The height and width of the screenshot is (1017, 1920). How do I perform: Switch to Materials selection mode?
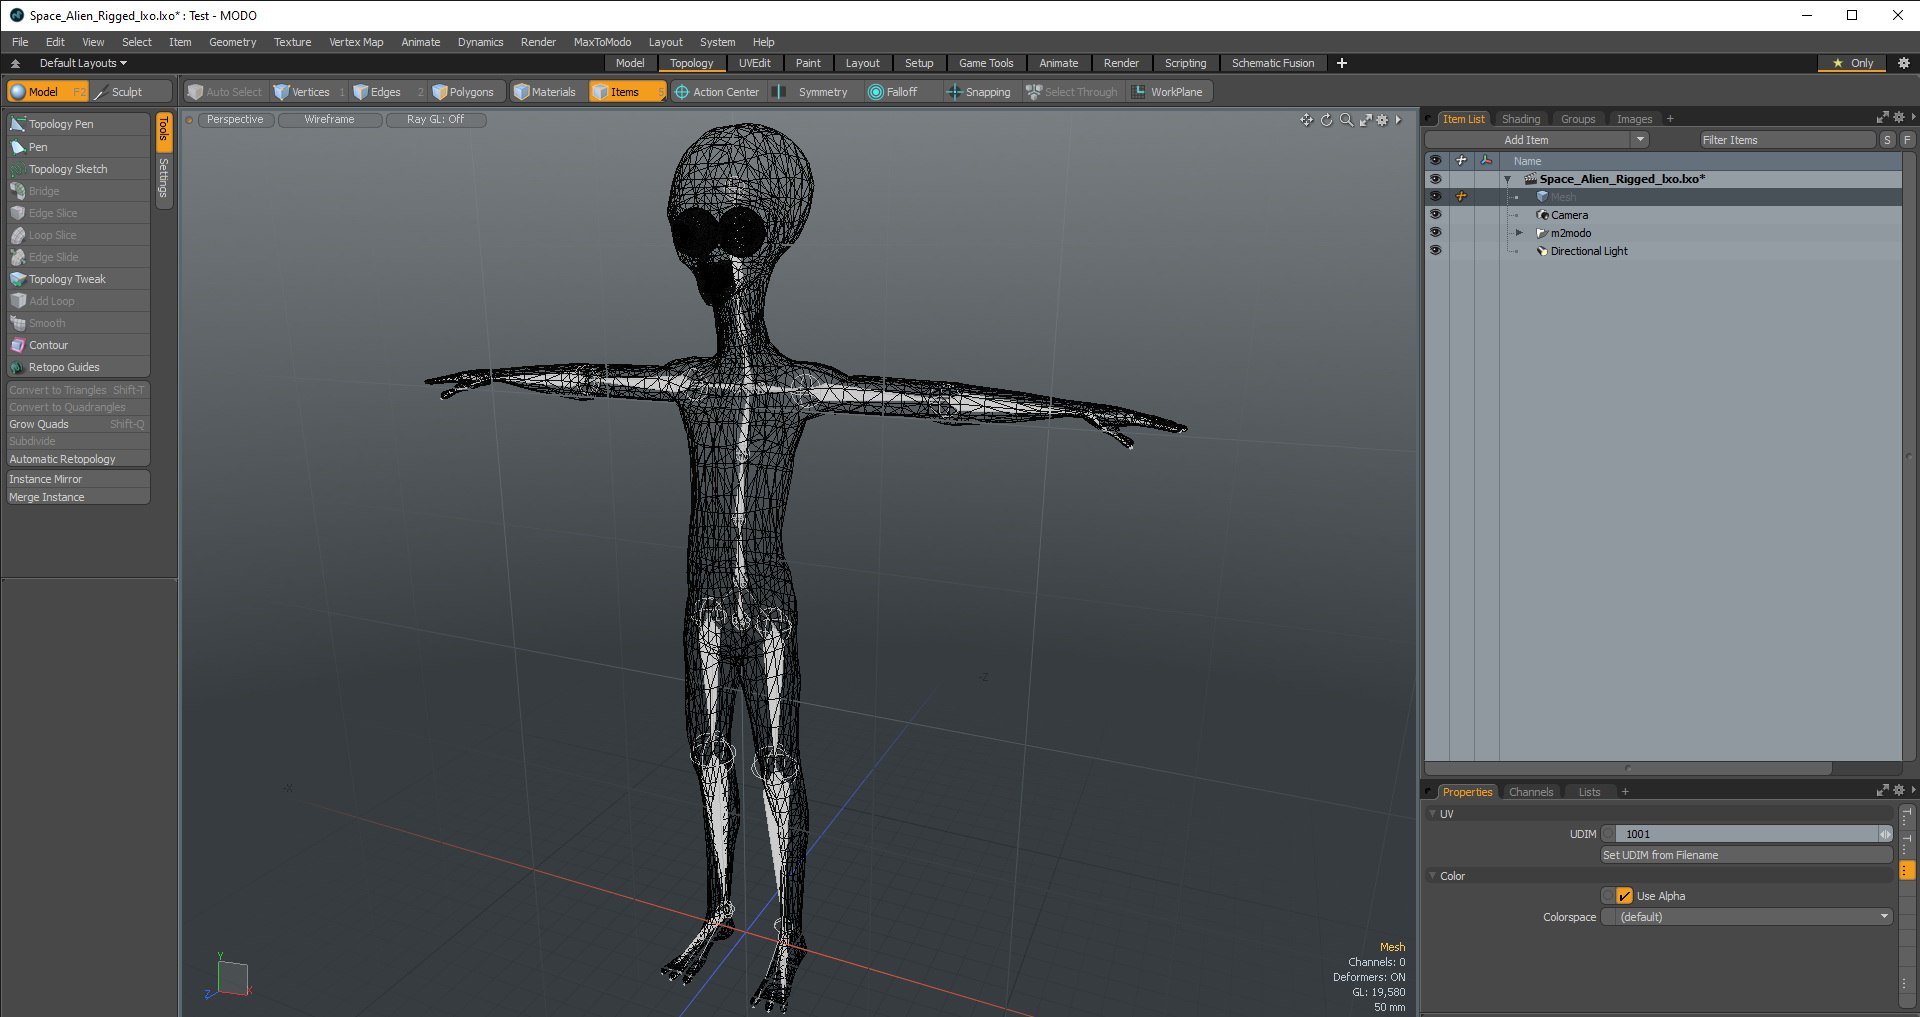pyautogui.click(x=547, y=92)
